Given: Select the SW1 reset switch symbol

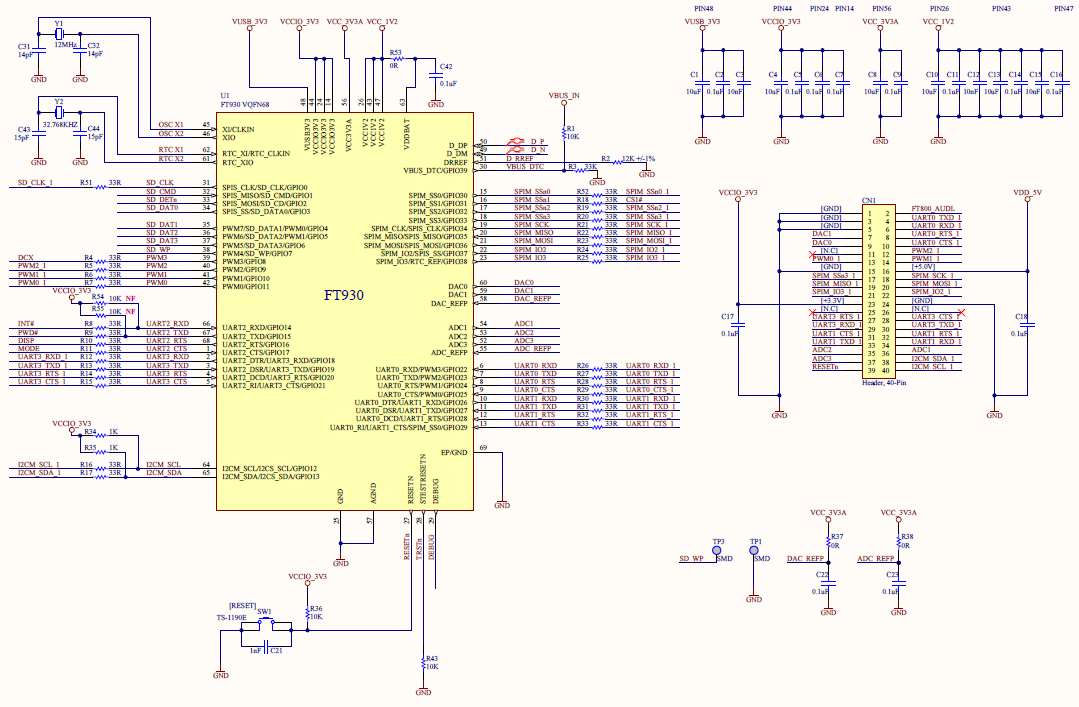Looking at the screenshot, I should click(265, 622).
